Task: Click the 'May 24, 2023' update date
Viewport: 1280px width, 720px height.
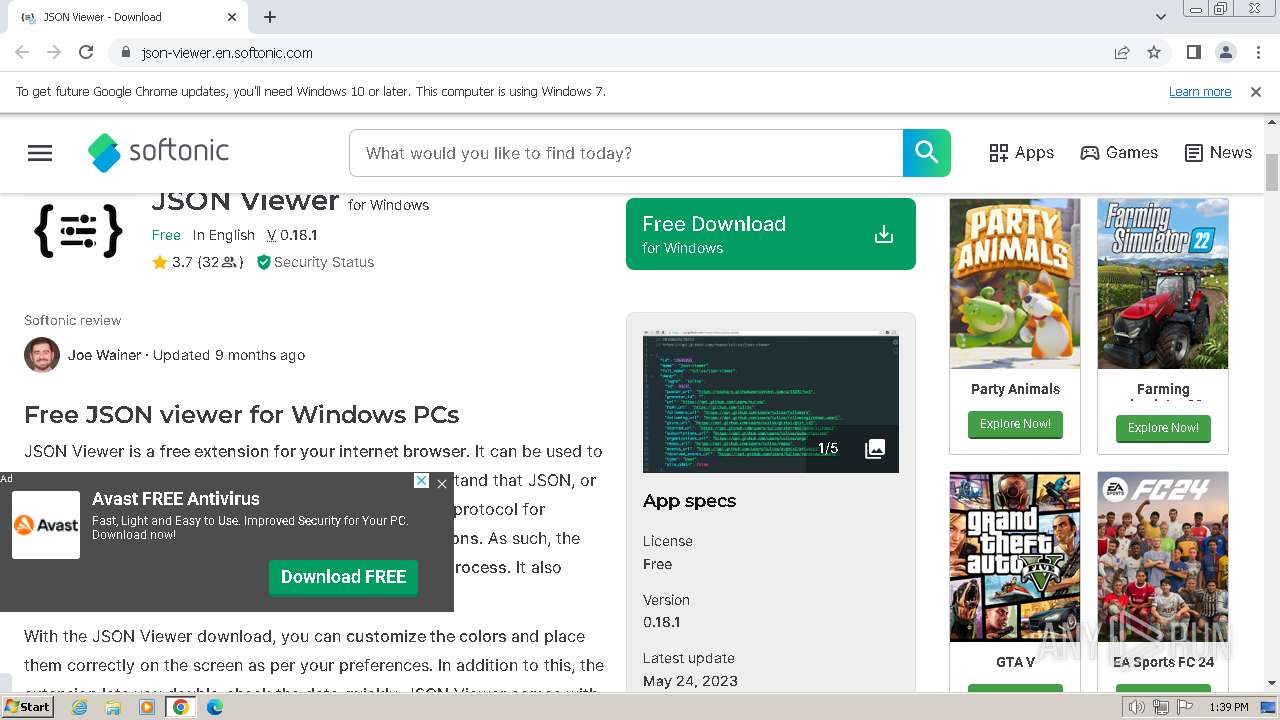Action: [690, 681]
